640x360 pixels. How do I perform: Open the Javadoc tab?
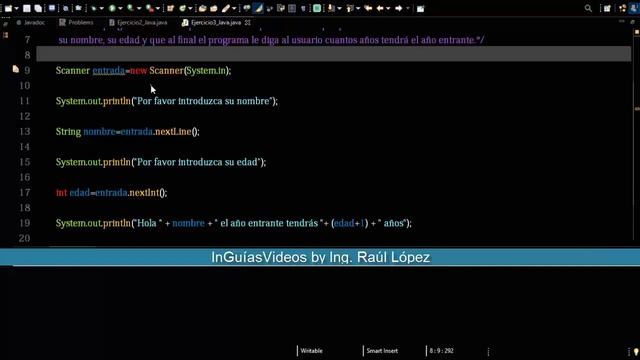click(31, 22)
